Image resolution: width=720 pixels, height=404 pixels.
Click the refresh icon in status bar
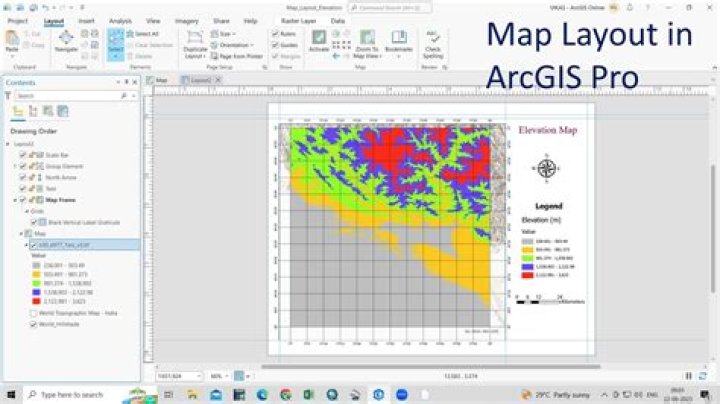click(703, 376)
